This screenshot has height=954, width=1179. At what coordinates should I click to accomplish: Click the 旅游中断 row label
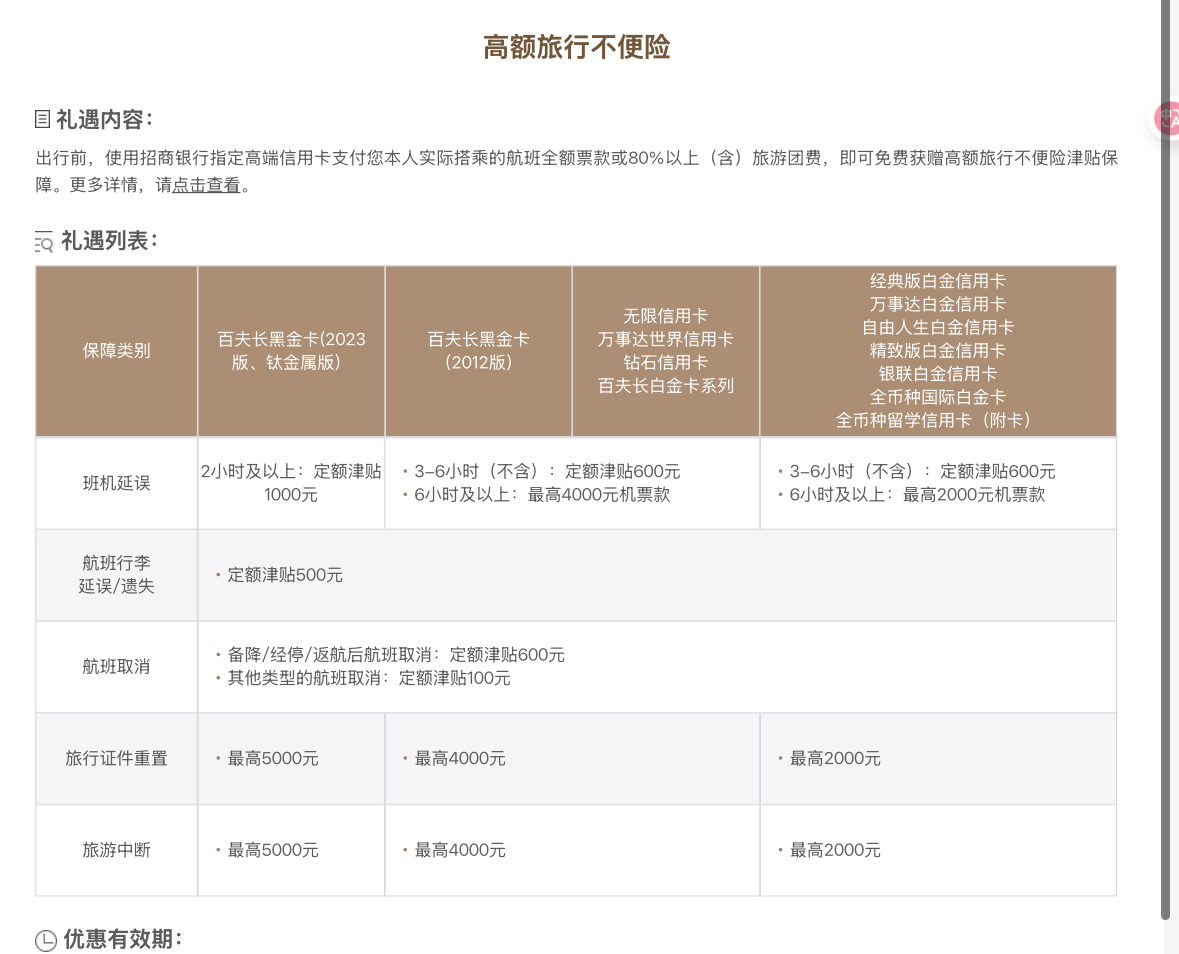coord(117,850)
